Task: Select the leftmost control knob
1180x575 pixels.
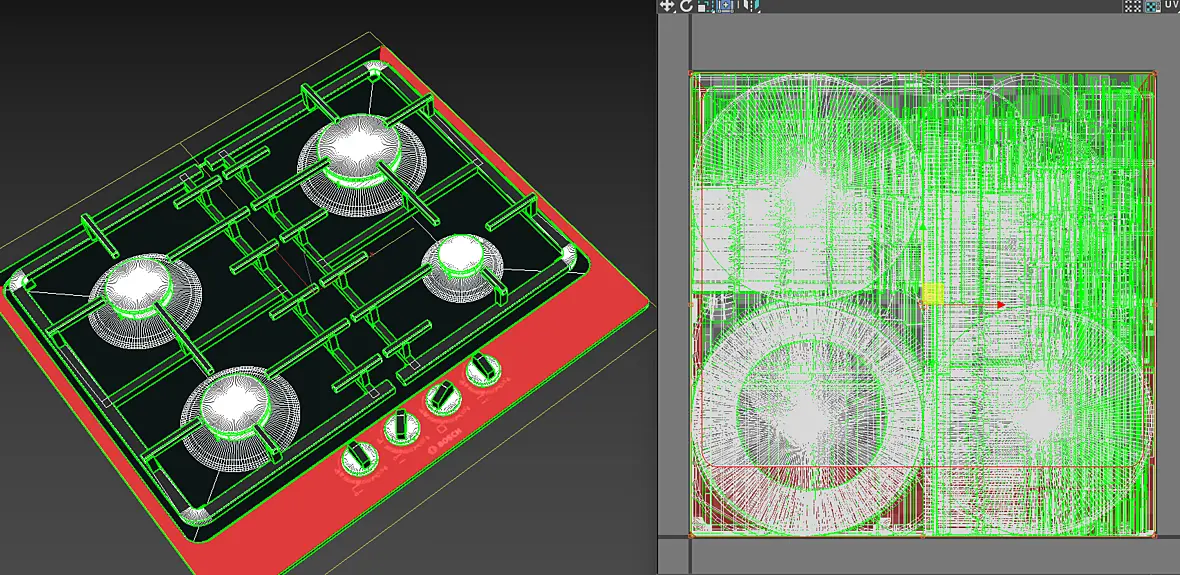Action: coord(360,458)
